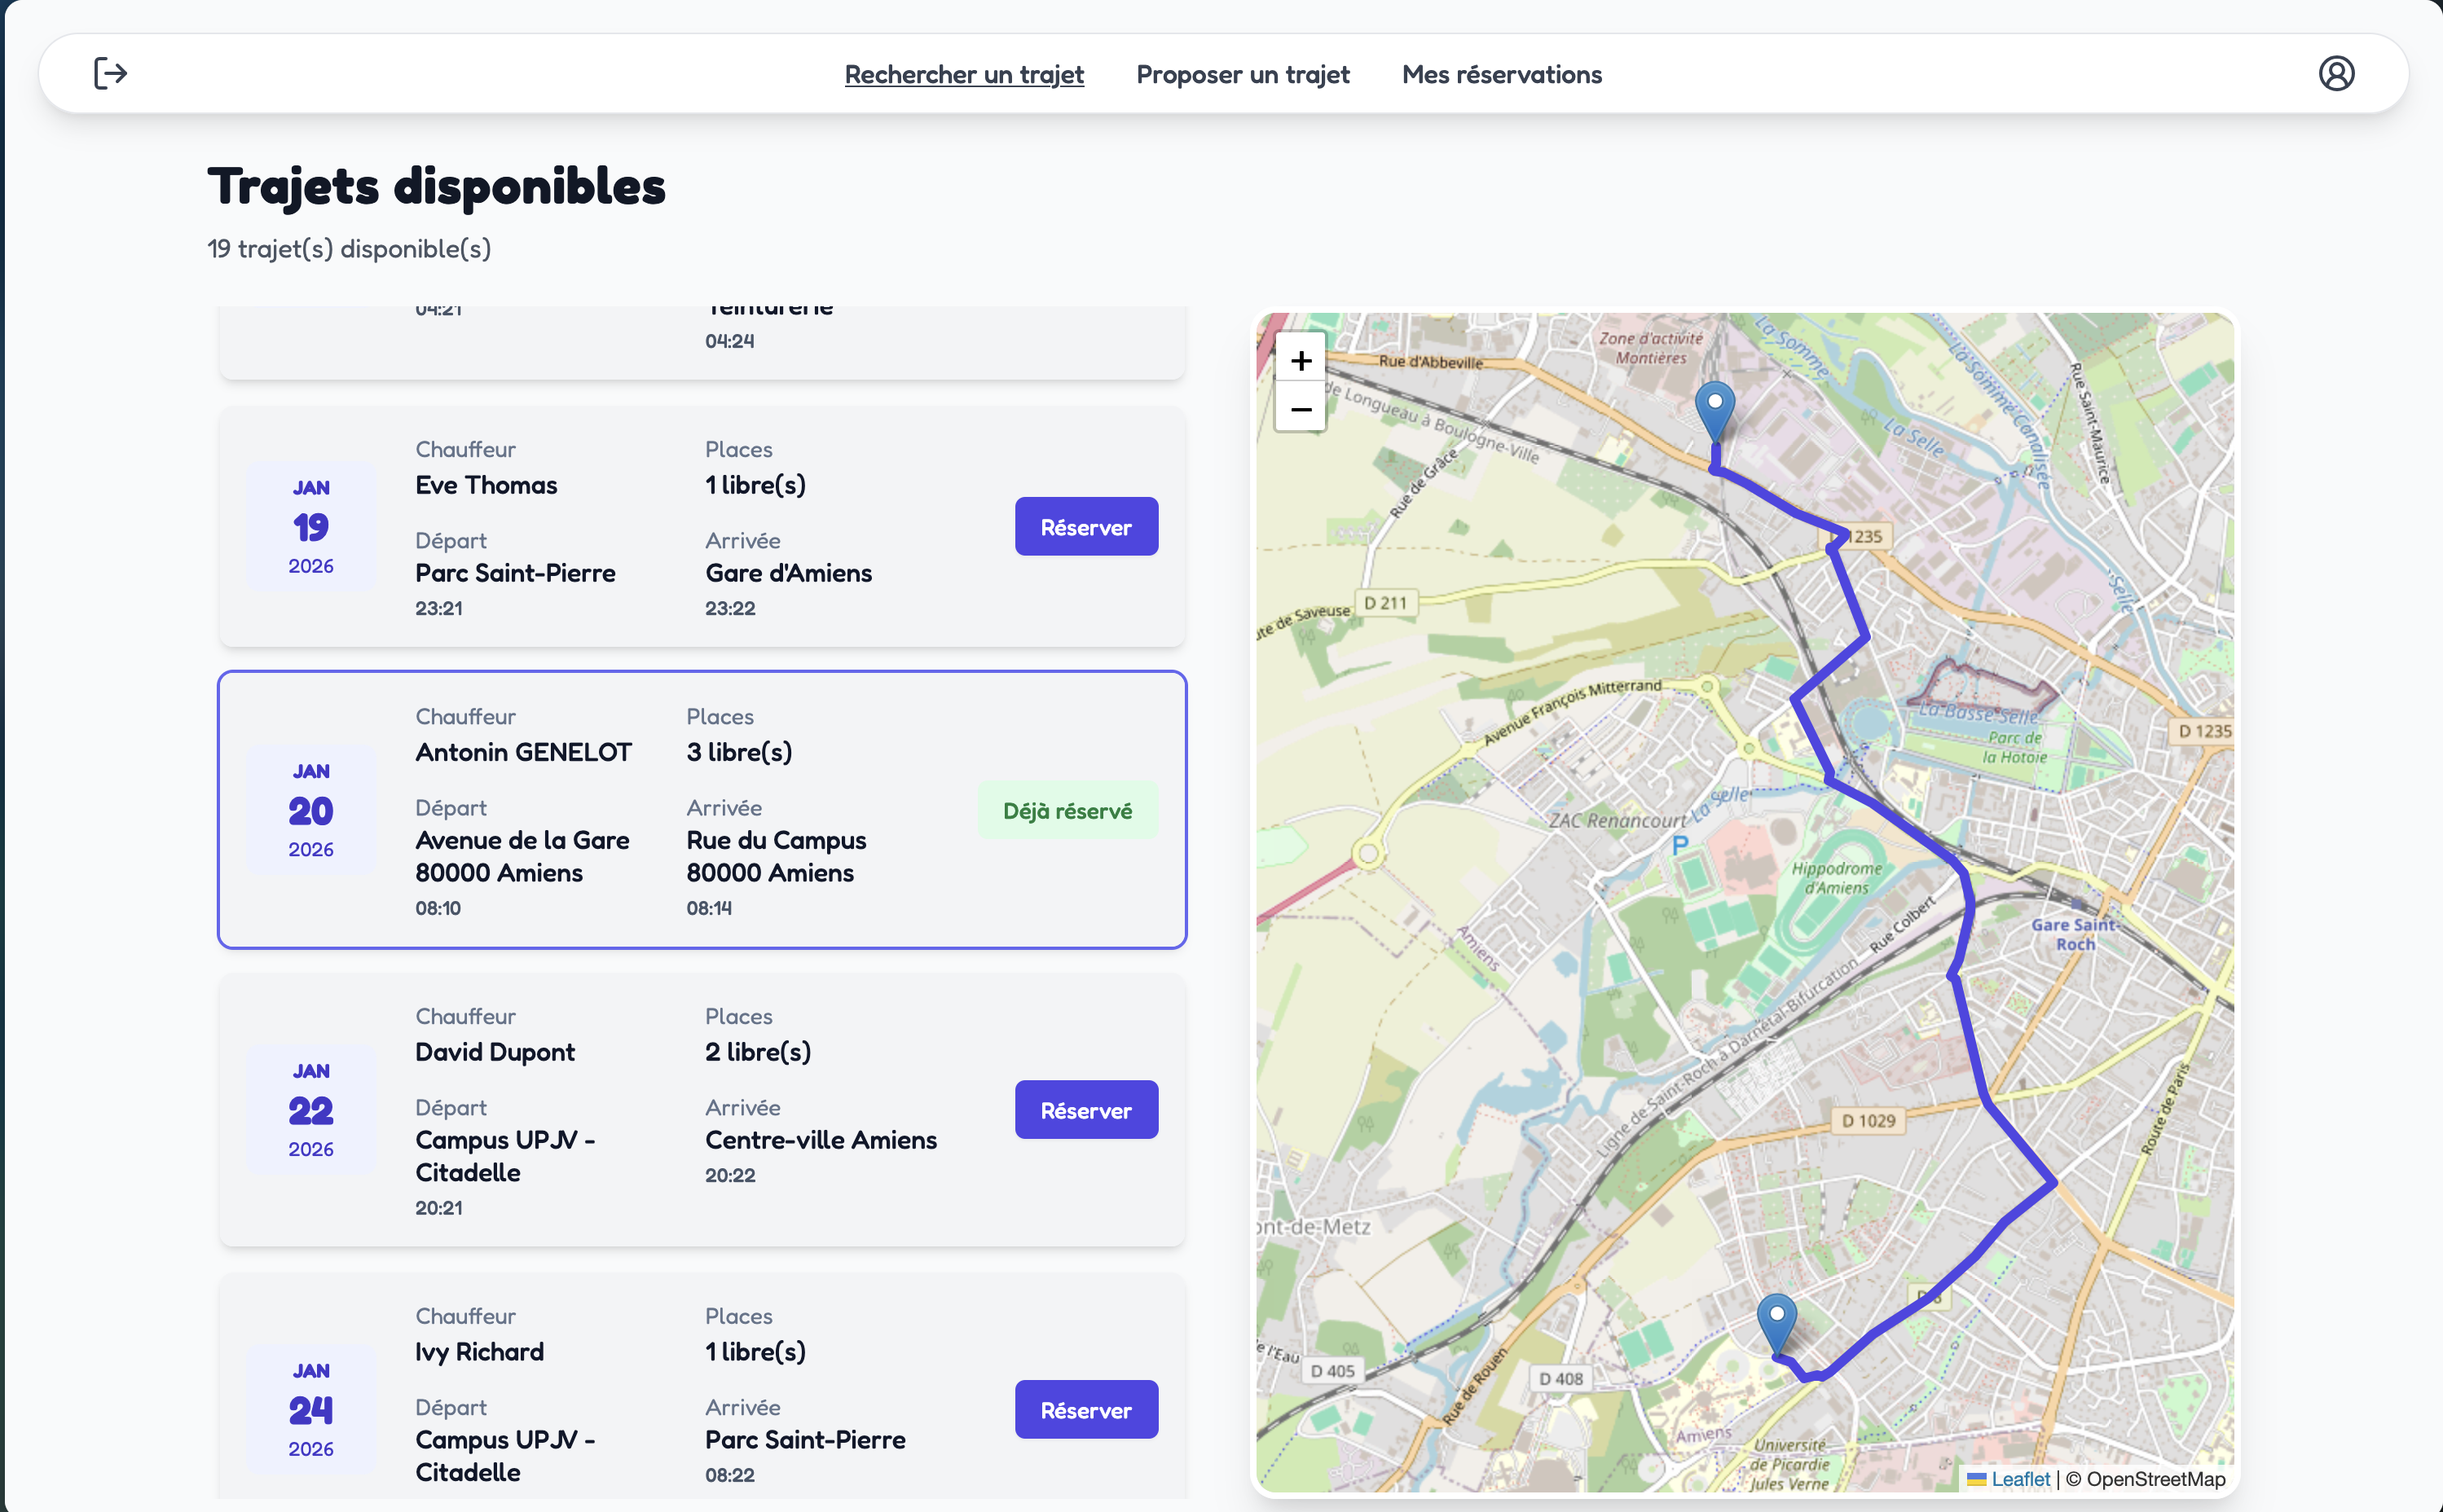This screenshot has width=2443, height=1512.
Task: Open Mes réservations page
Action: (1501, 74)
